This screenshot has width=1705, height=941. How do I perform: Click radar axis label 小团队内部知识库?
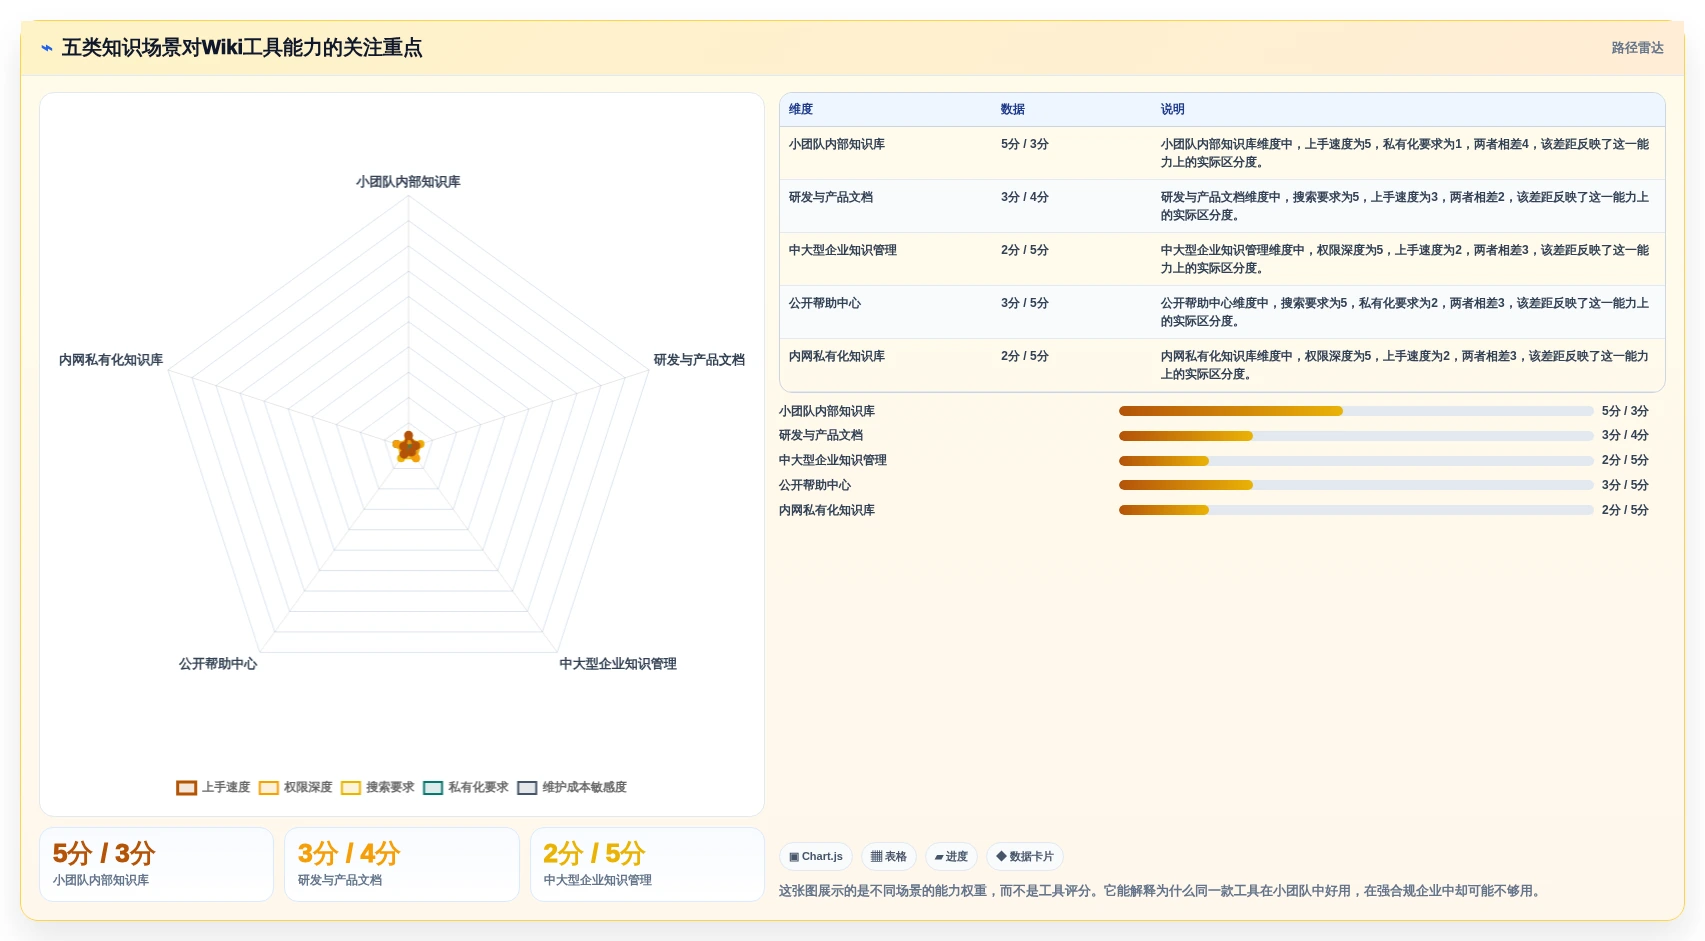click(408, 182)
